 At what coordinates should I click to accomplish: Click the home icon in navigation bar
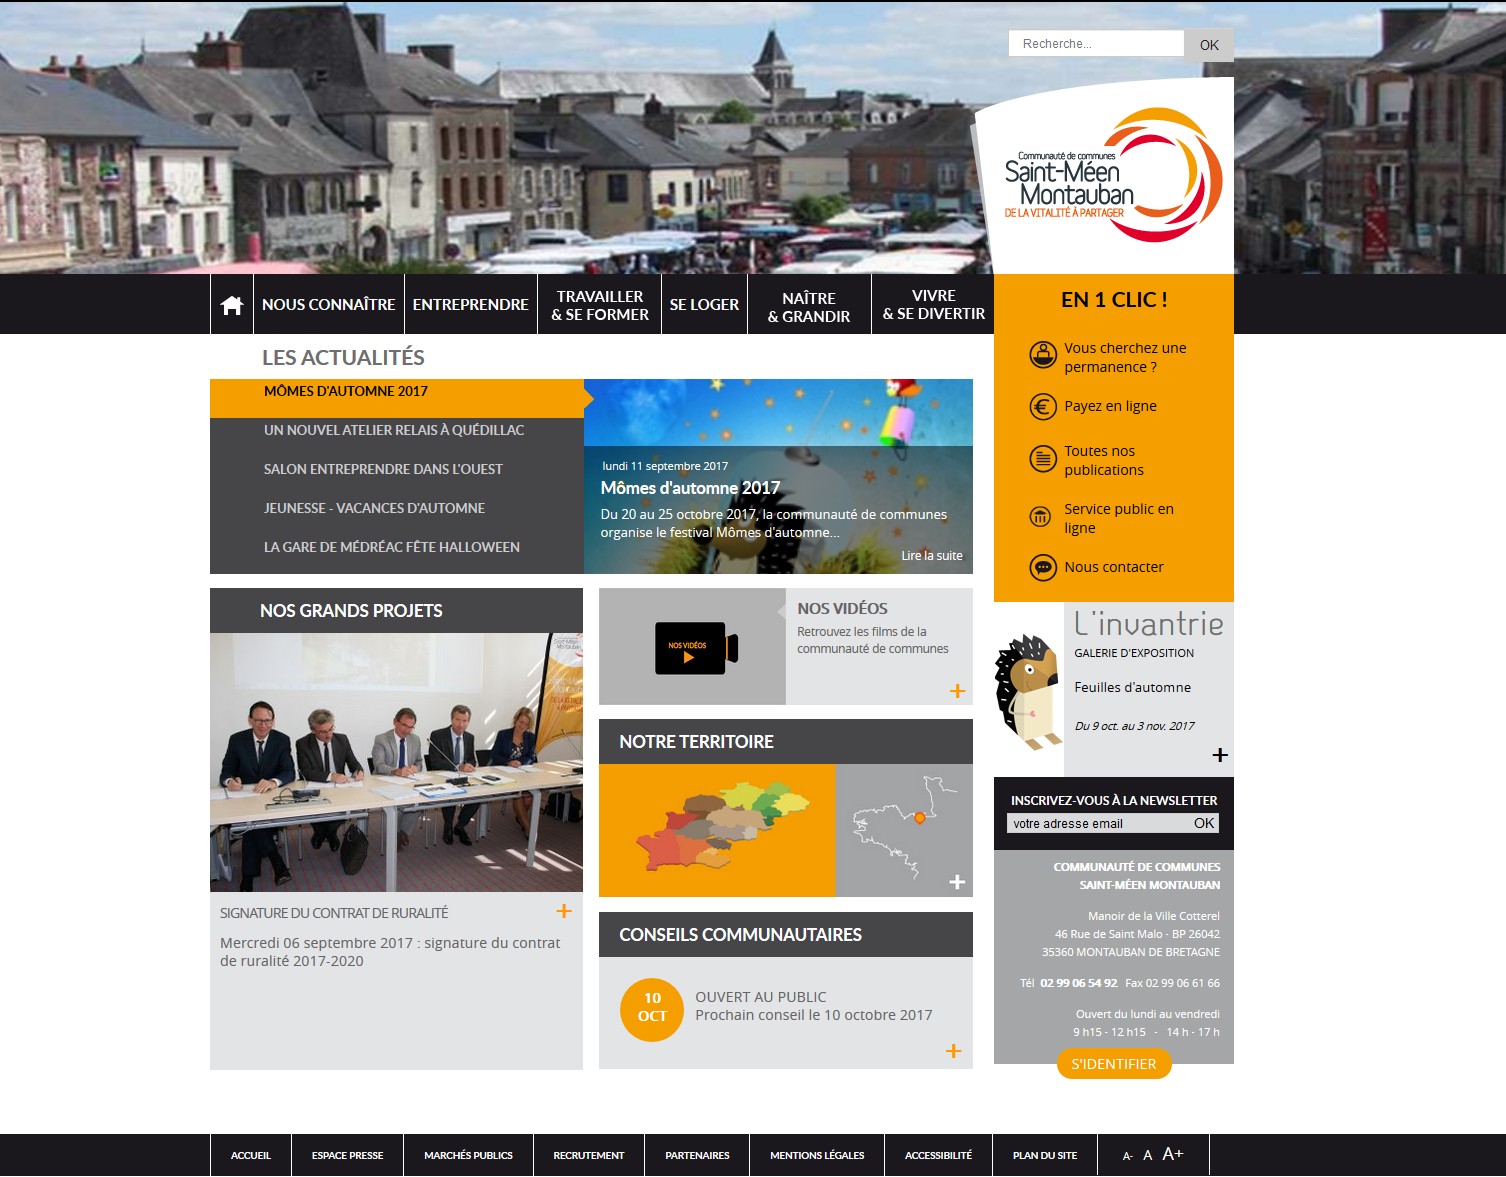tap(232, 305)
